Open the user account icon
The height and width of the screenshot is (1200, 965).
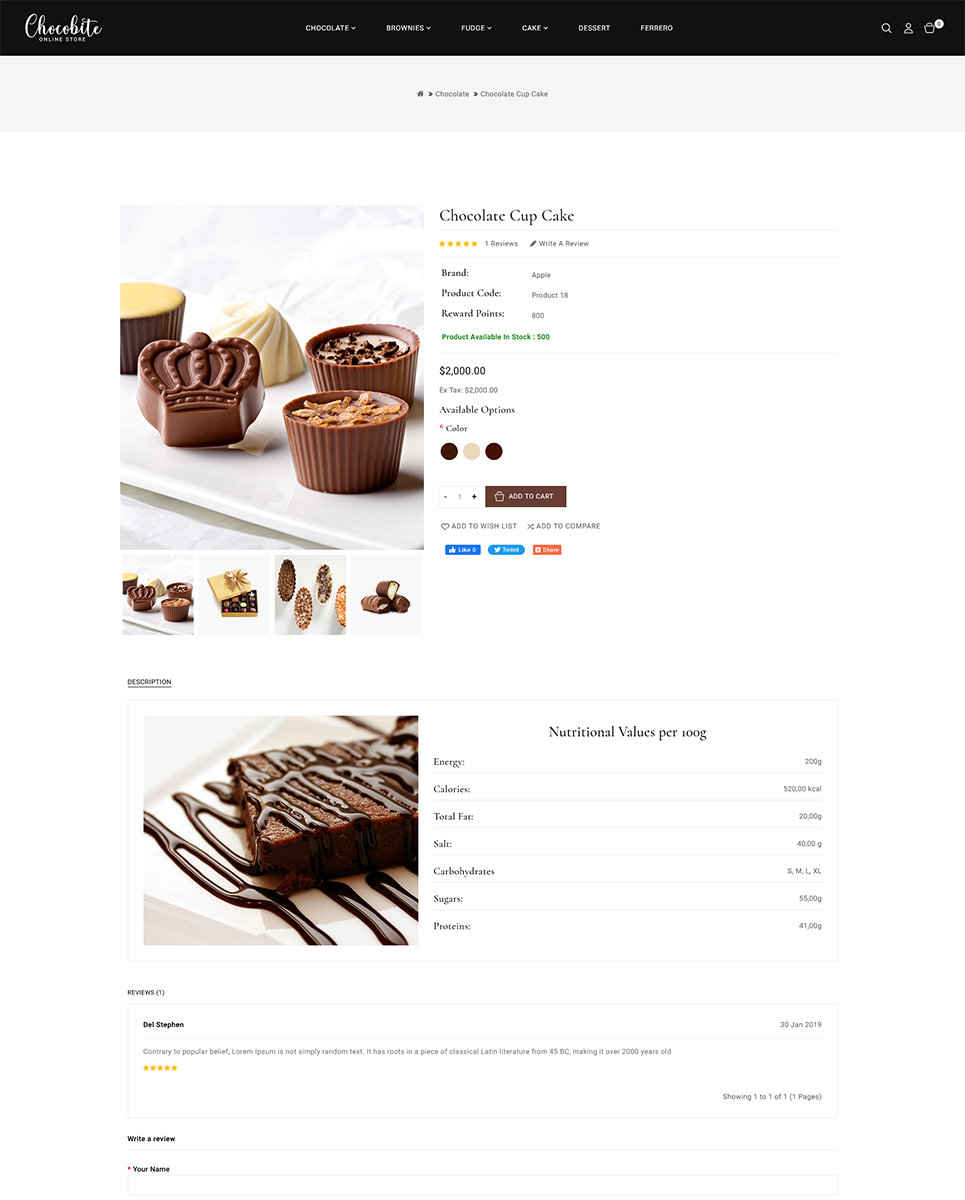tap(908, 28)
